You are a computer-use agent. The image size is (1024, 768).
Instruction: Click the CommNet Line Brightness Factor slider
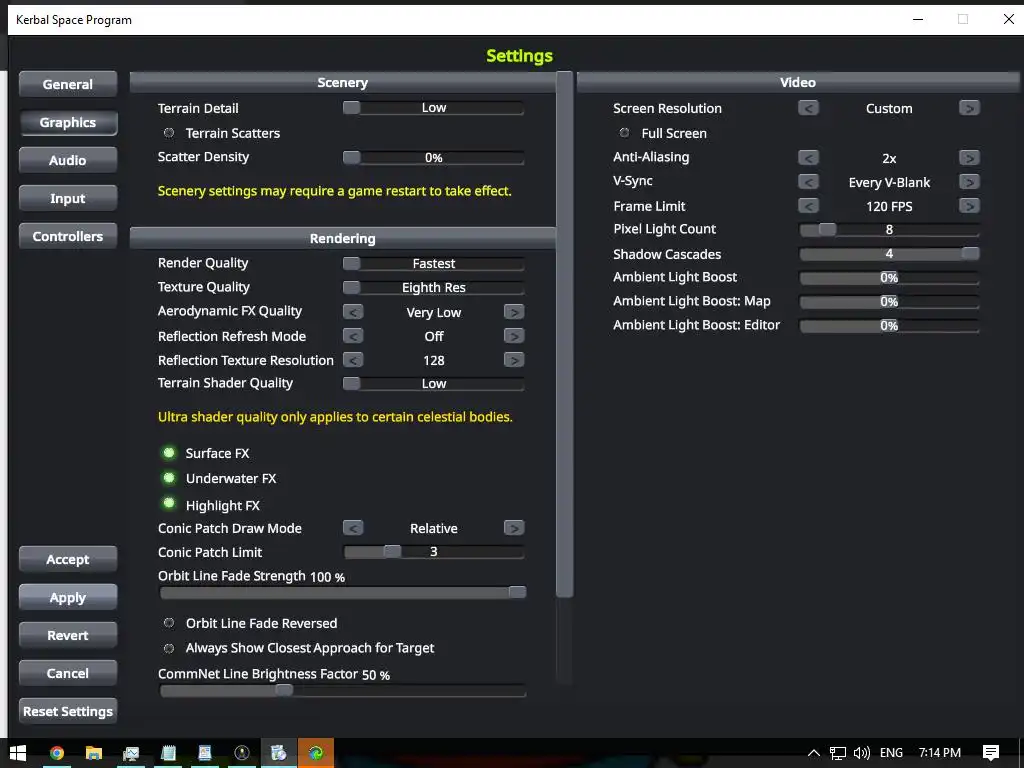click(x=343, y=690)
